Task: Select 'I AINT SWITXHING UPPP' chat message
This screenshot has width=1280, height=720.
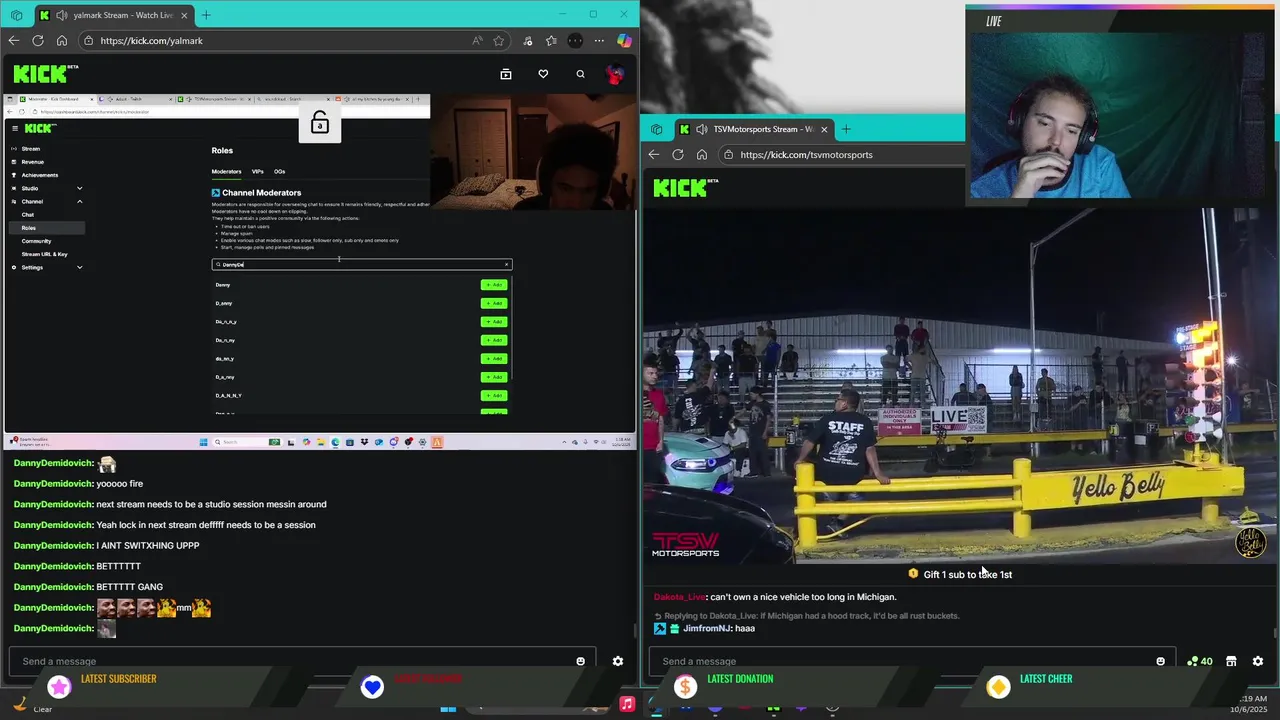Action: coord(147,546)
